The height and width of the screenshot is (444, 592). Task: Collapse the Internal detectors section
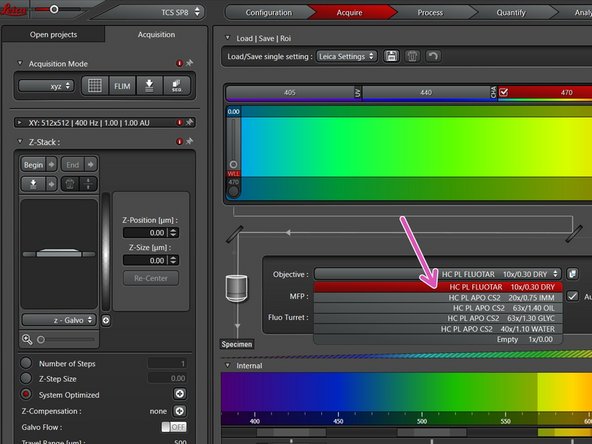pos(227,365)
